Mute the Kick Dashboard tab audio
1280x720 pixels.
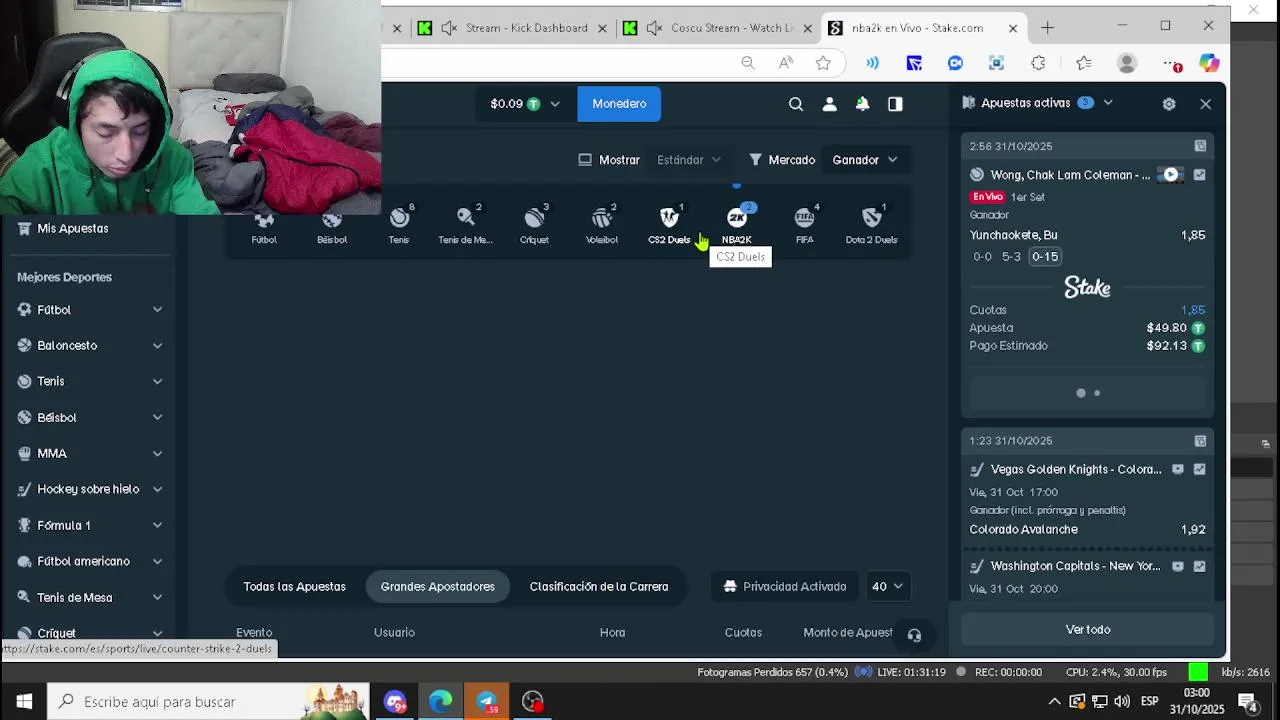coord(449,28)
